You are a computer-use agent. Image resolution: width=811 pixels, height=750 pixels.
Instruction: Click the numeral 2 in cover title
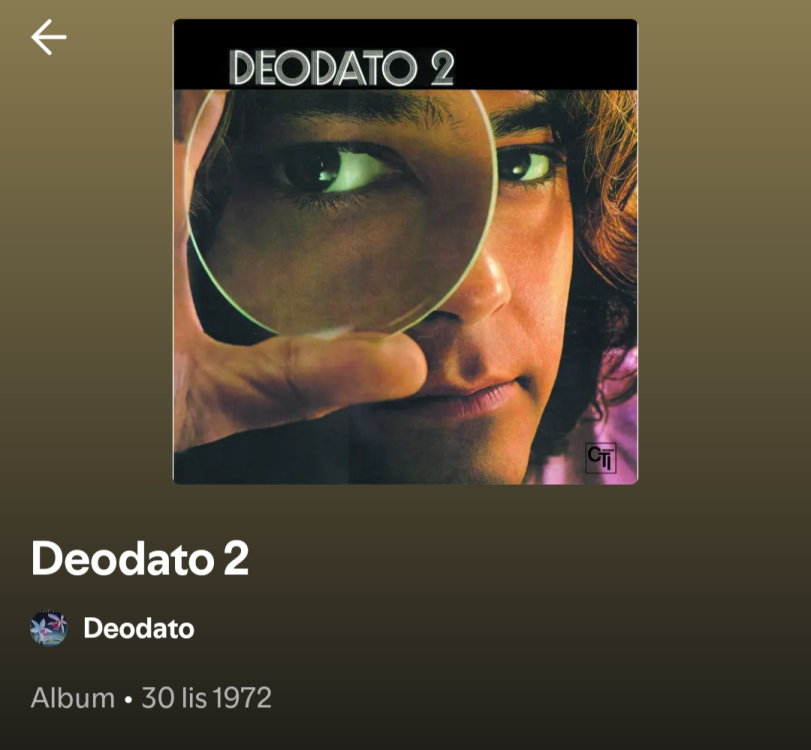point(442,68)
